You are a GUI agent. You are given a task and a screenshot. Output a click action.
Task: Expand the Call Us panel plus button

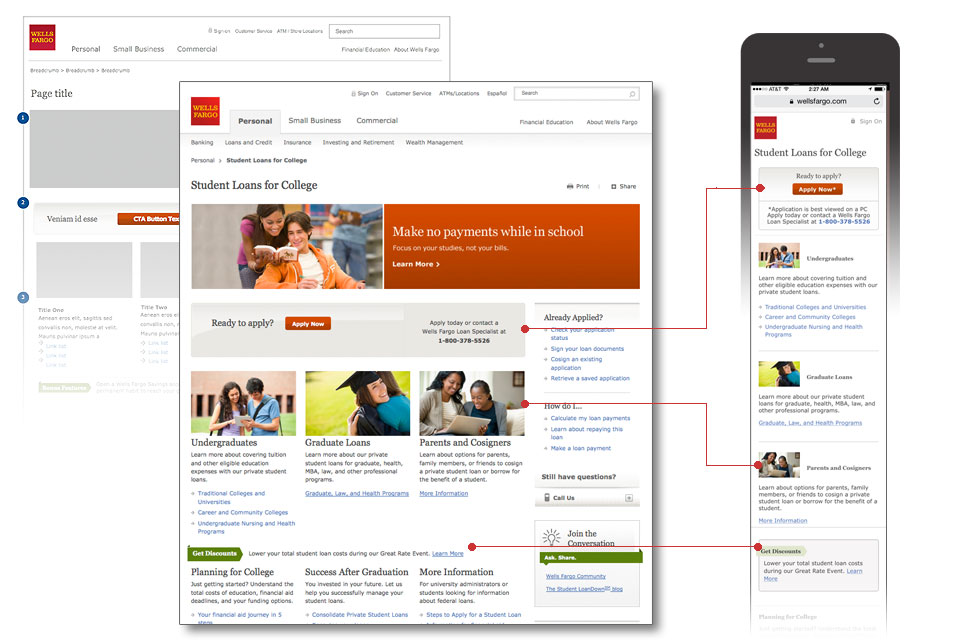[629, 497]
